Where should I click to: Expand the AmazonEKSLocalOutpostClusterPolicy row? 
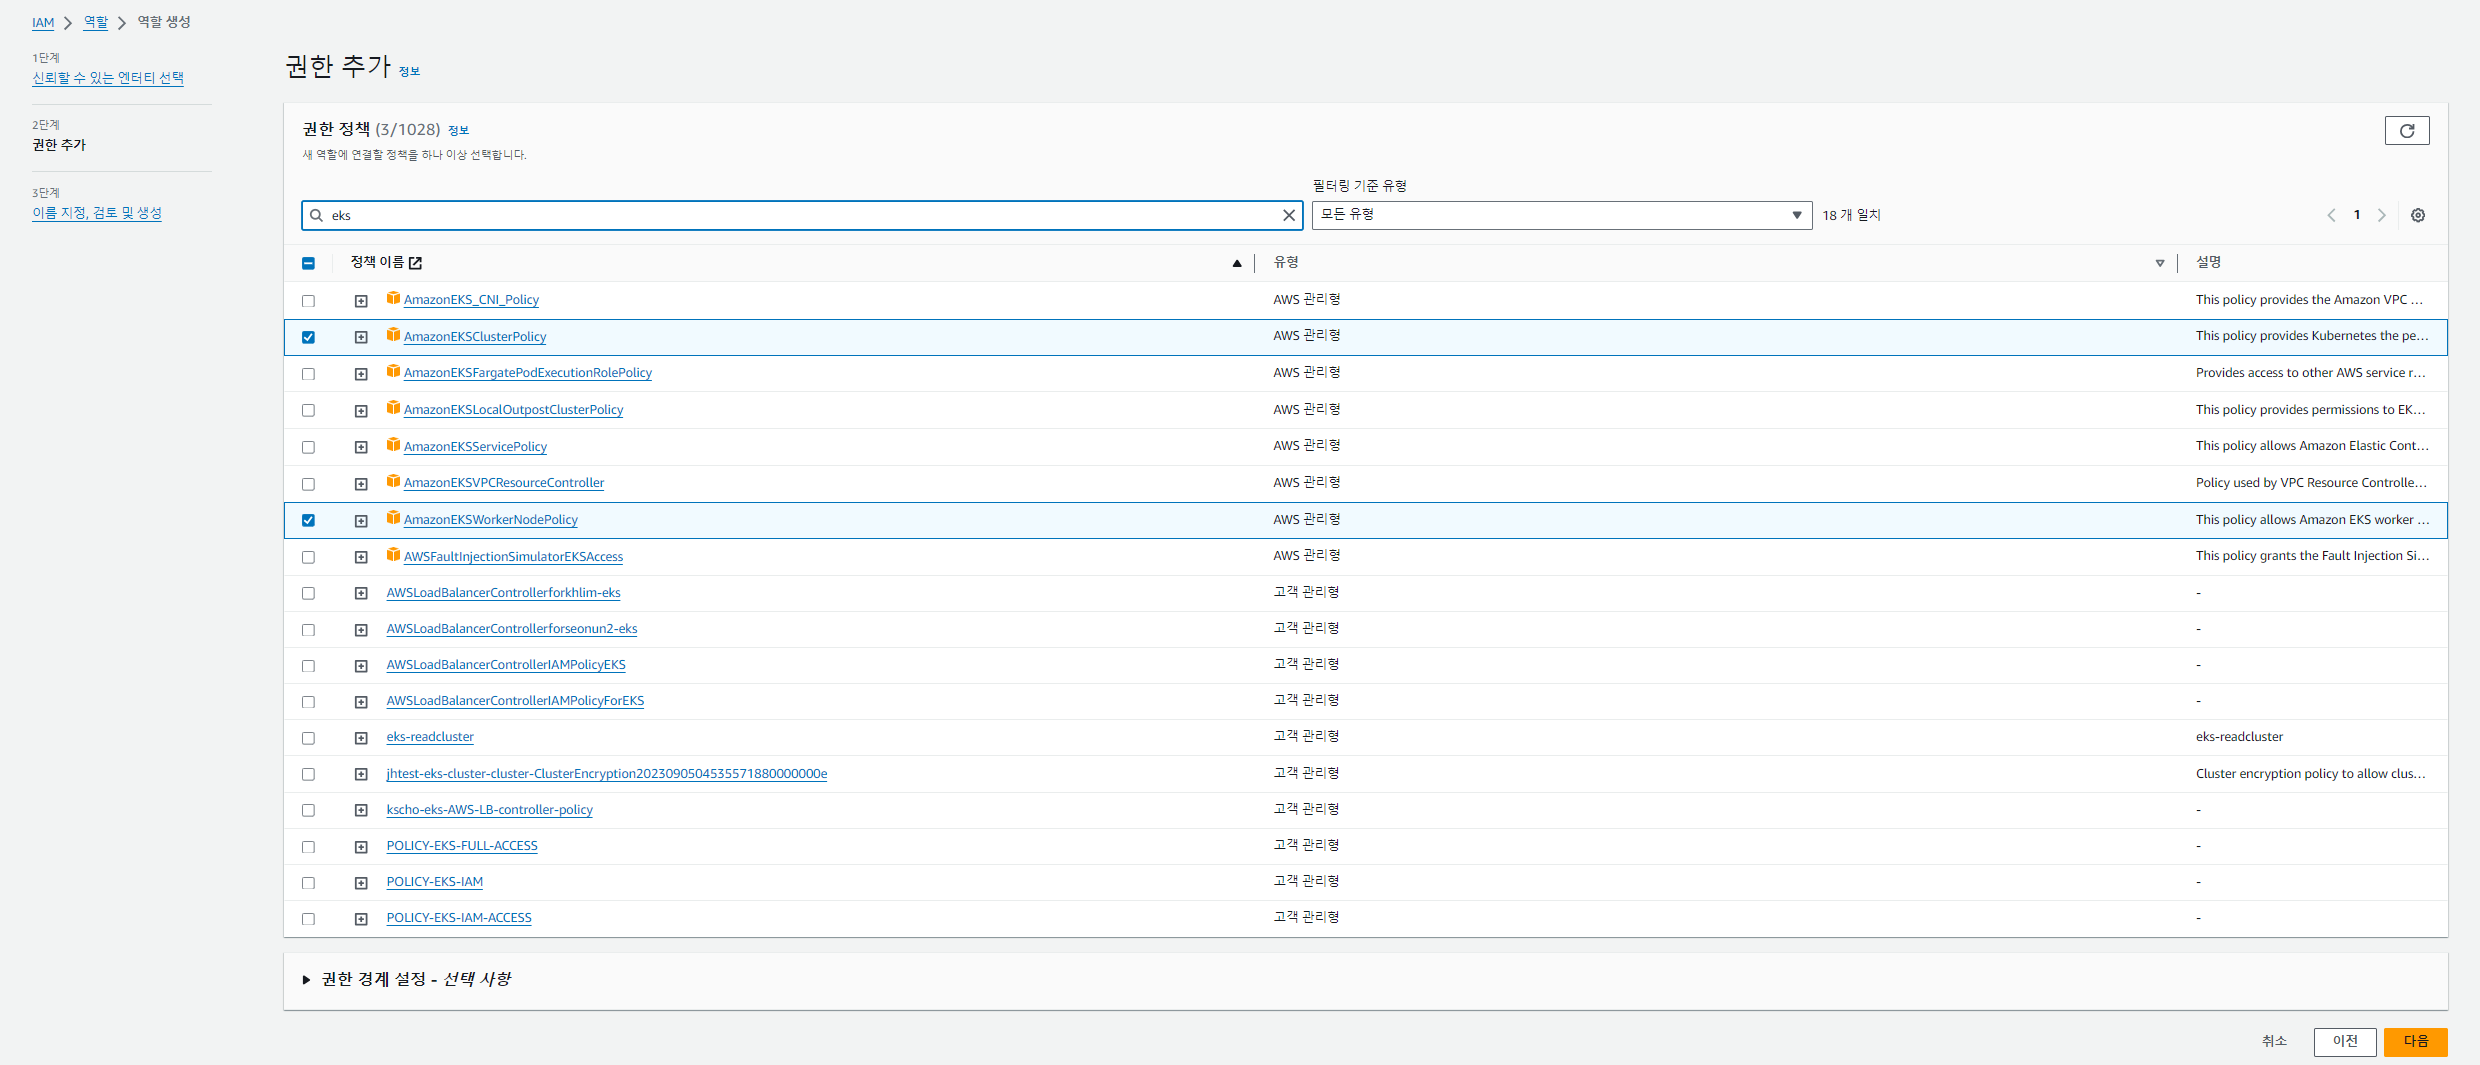click(x=361, y=411)
